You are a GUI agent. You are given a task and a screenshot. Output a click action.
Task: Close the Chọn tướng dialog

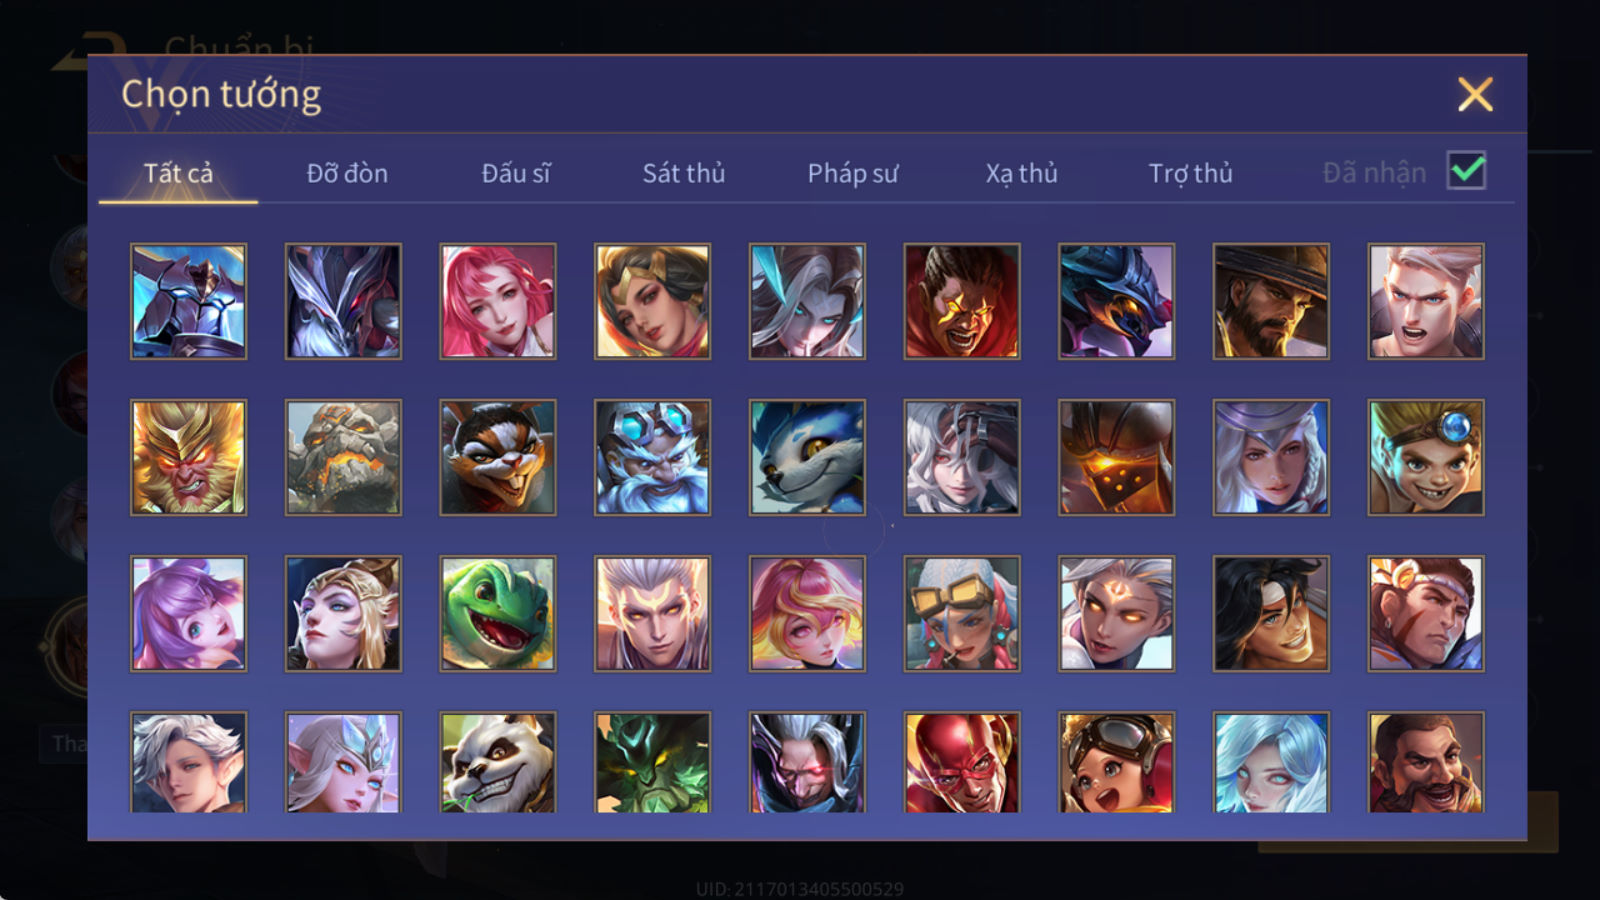pyautogui.click(x=1475, y=94)
